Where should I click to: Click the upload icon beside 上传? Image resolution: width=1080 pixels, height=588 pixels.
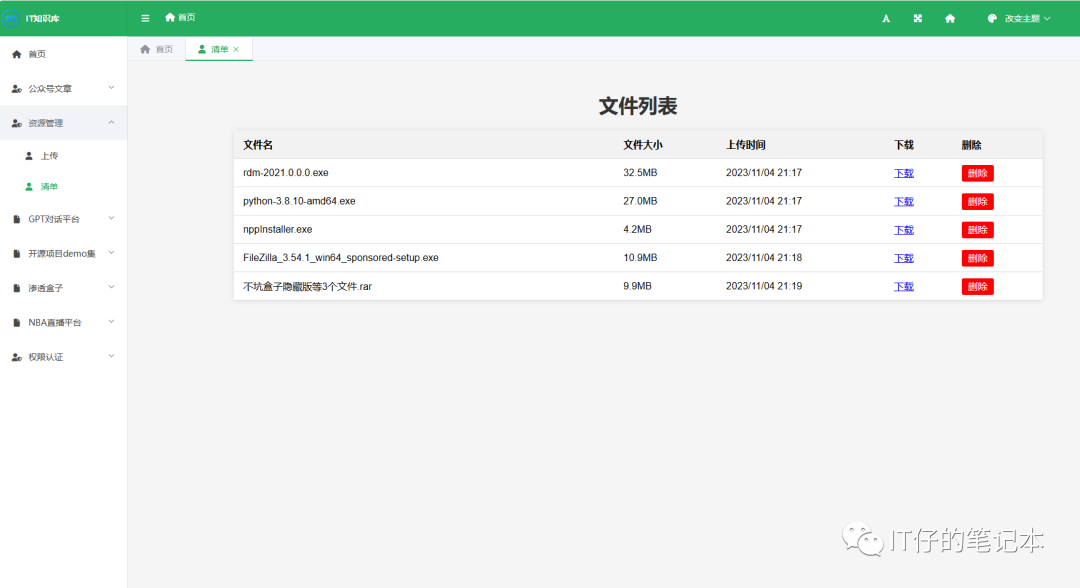pos(29,155)
